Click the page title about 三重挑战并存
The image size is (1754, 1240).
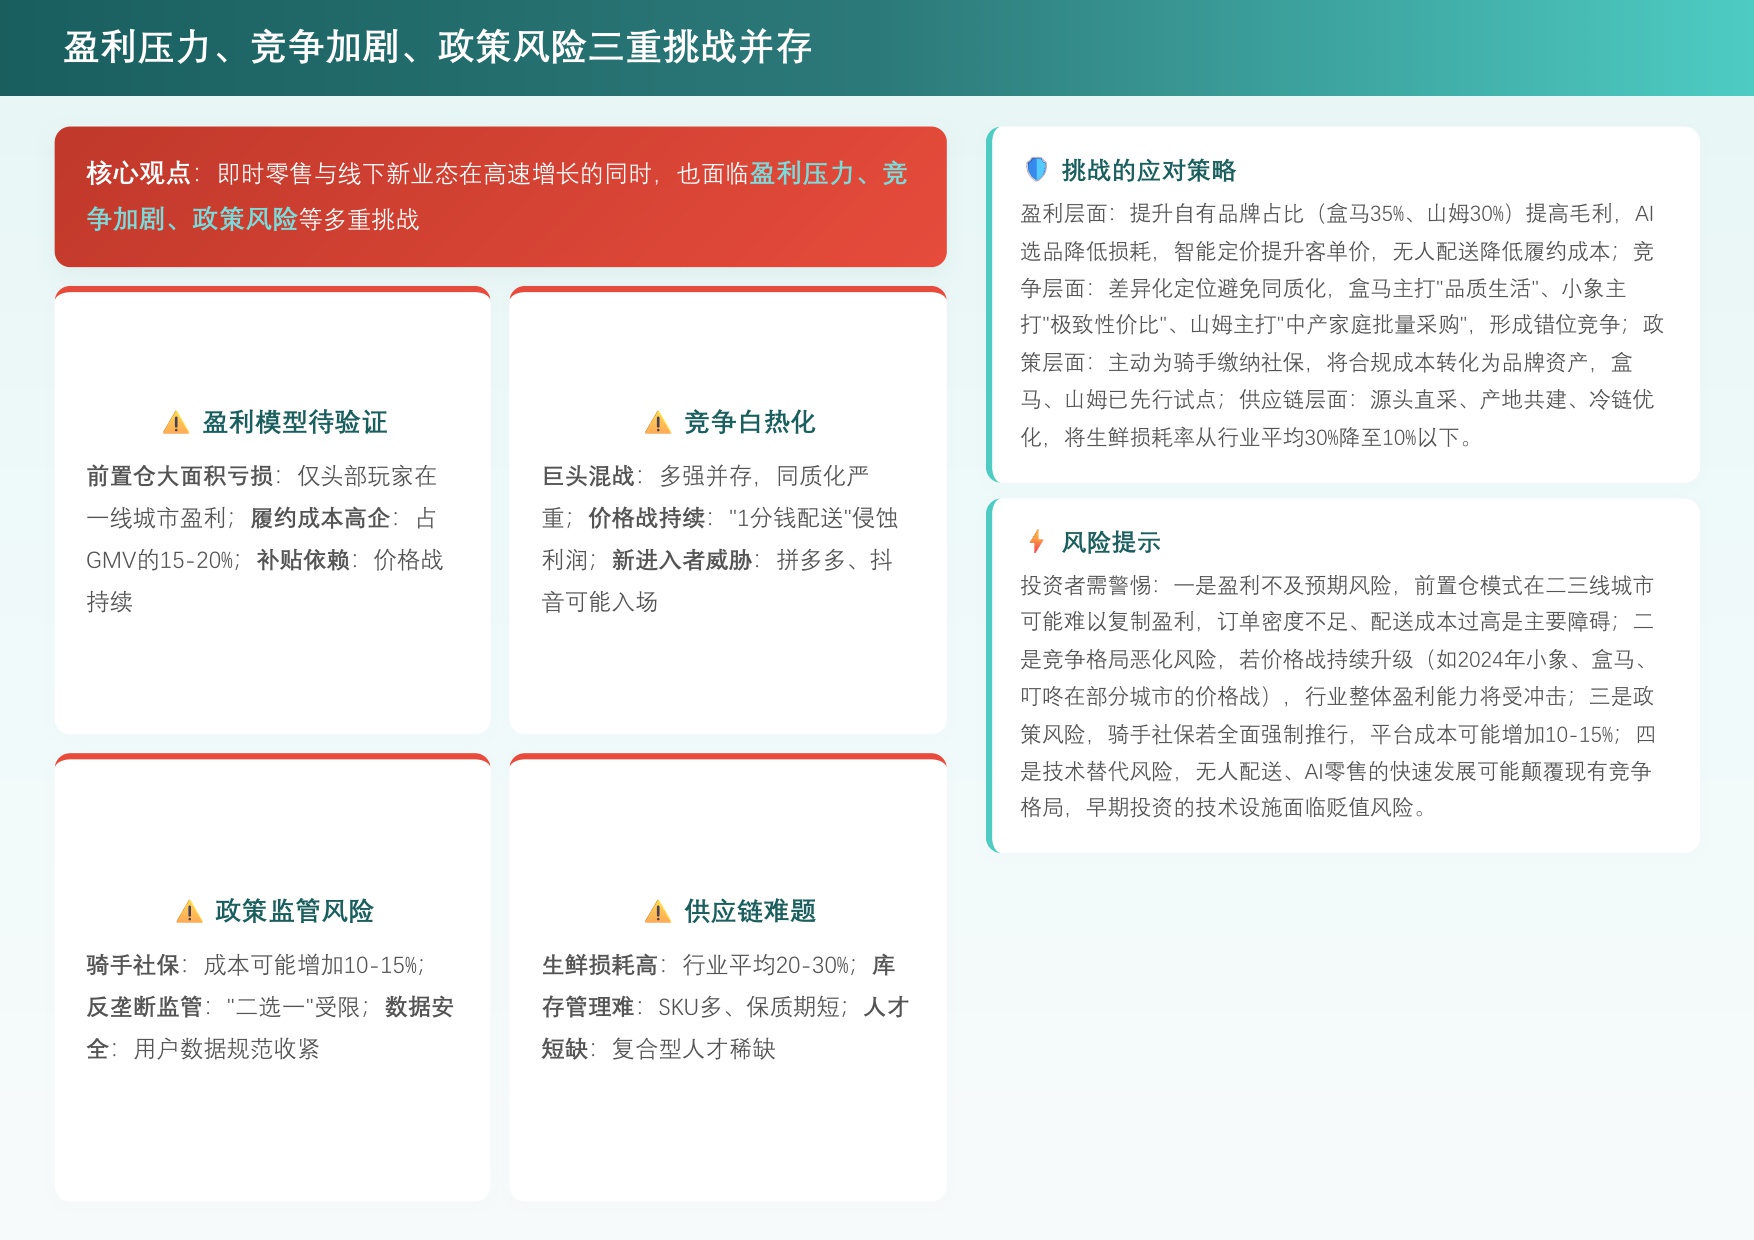[x=438, y=45]
